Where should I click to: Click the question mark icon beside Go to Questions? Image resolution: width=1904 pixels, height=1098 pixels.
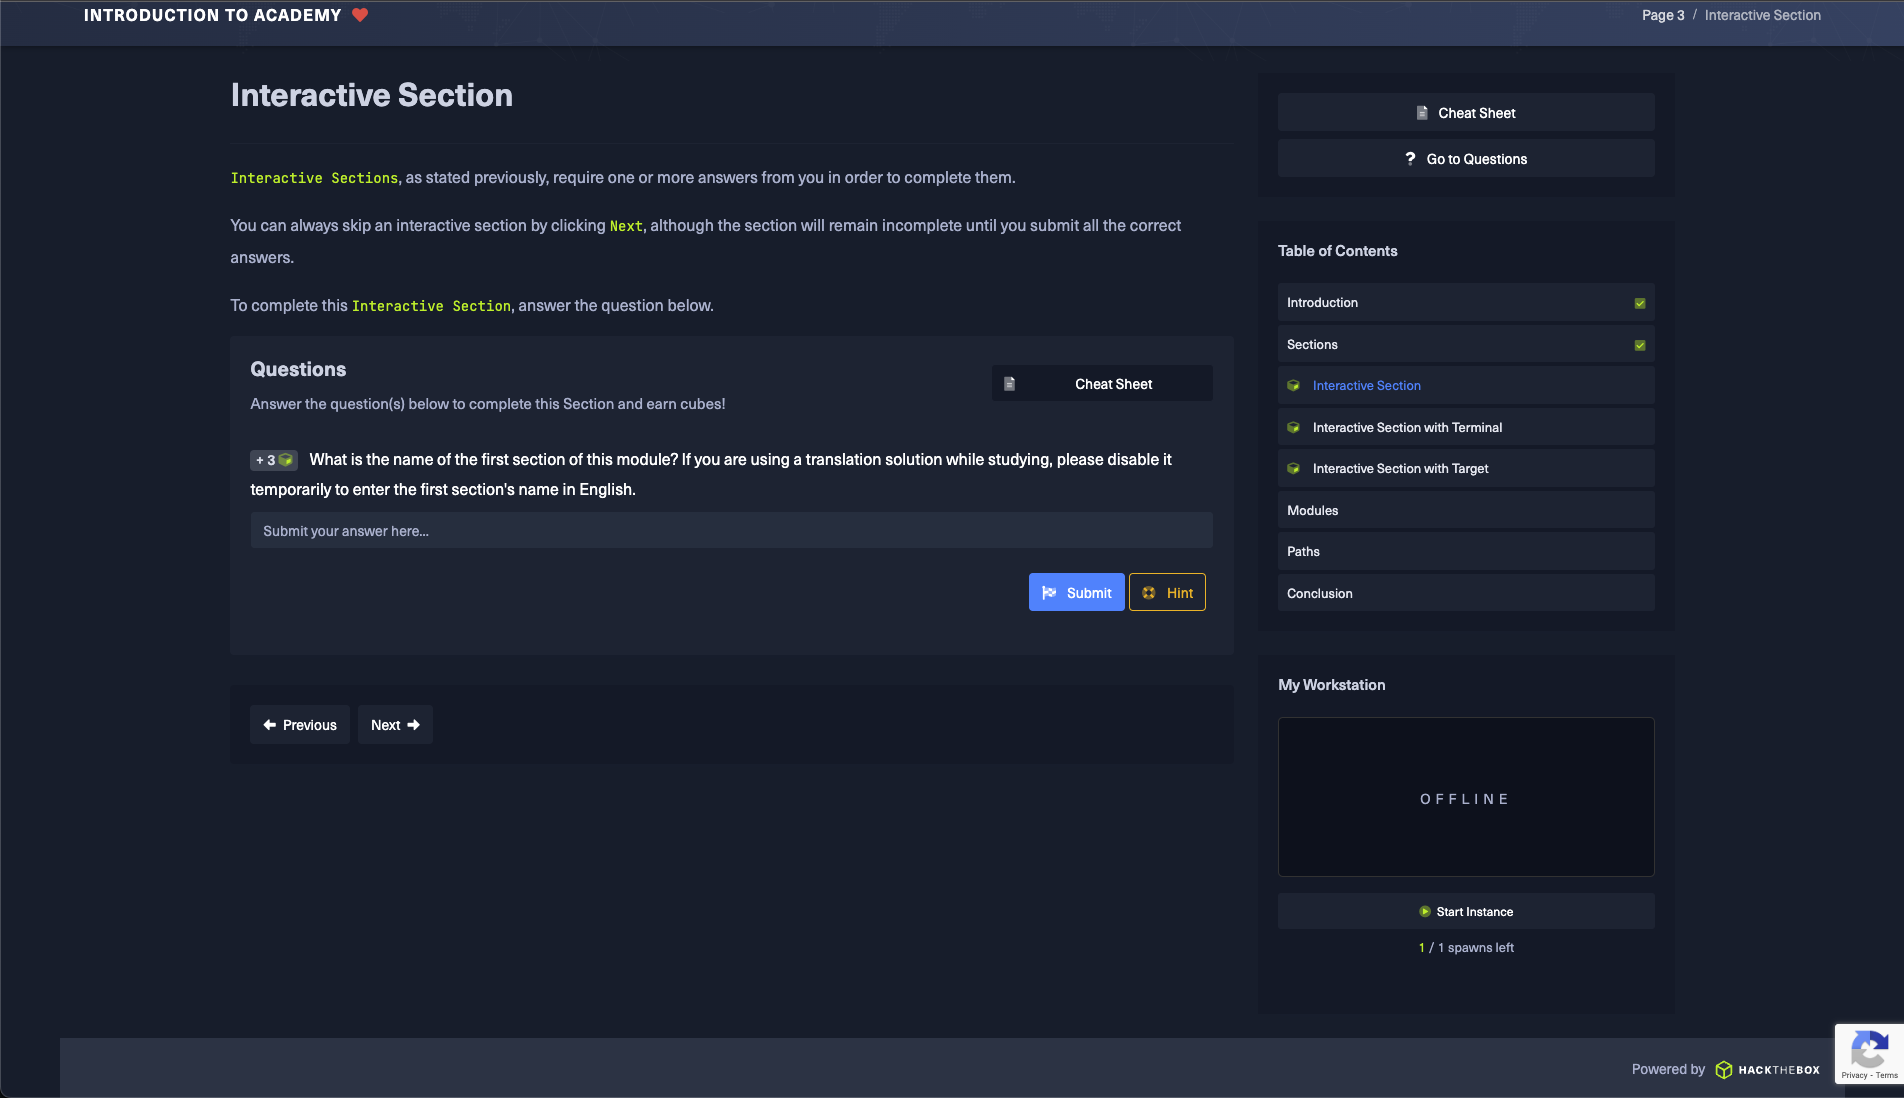coord(1410,159)
